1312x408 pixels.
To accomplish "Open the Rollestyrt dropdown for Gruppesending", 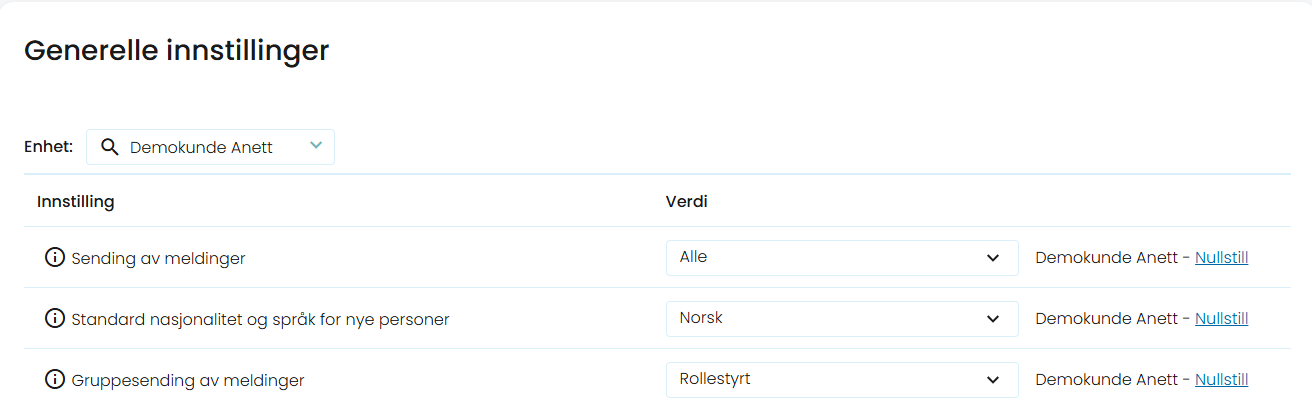I will click(x=842, y=380).
